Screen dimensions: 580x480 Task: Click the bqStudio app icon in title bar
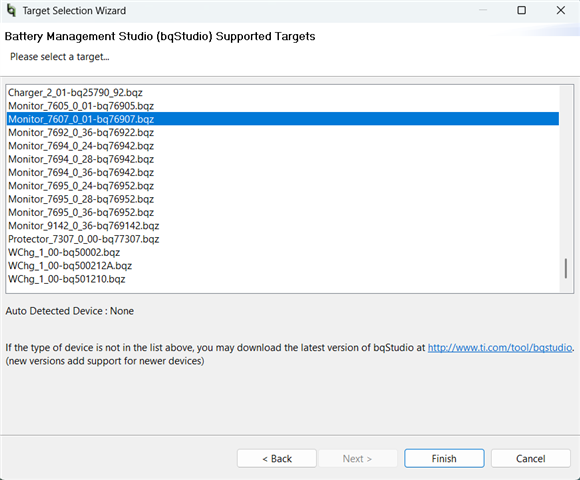coord(11,11)
